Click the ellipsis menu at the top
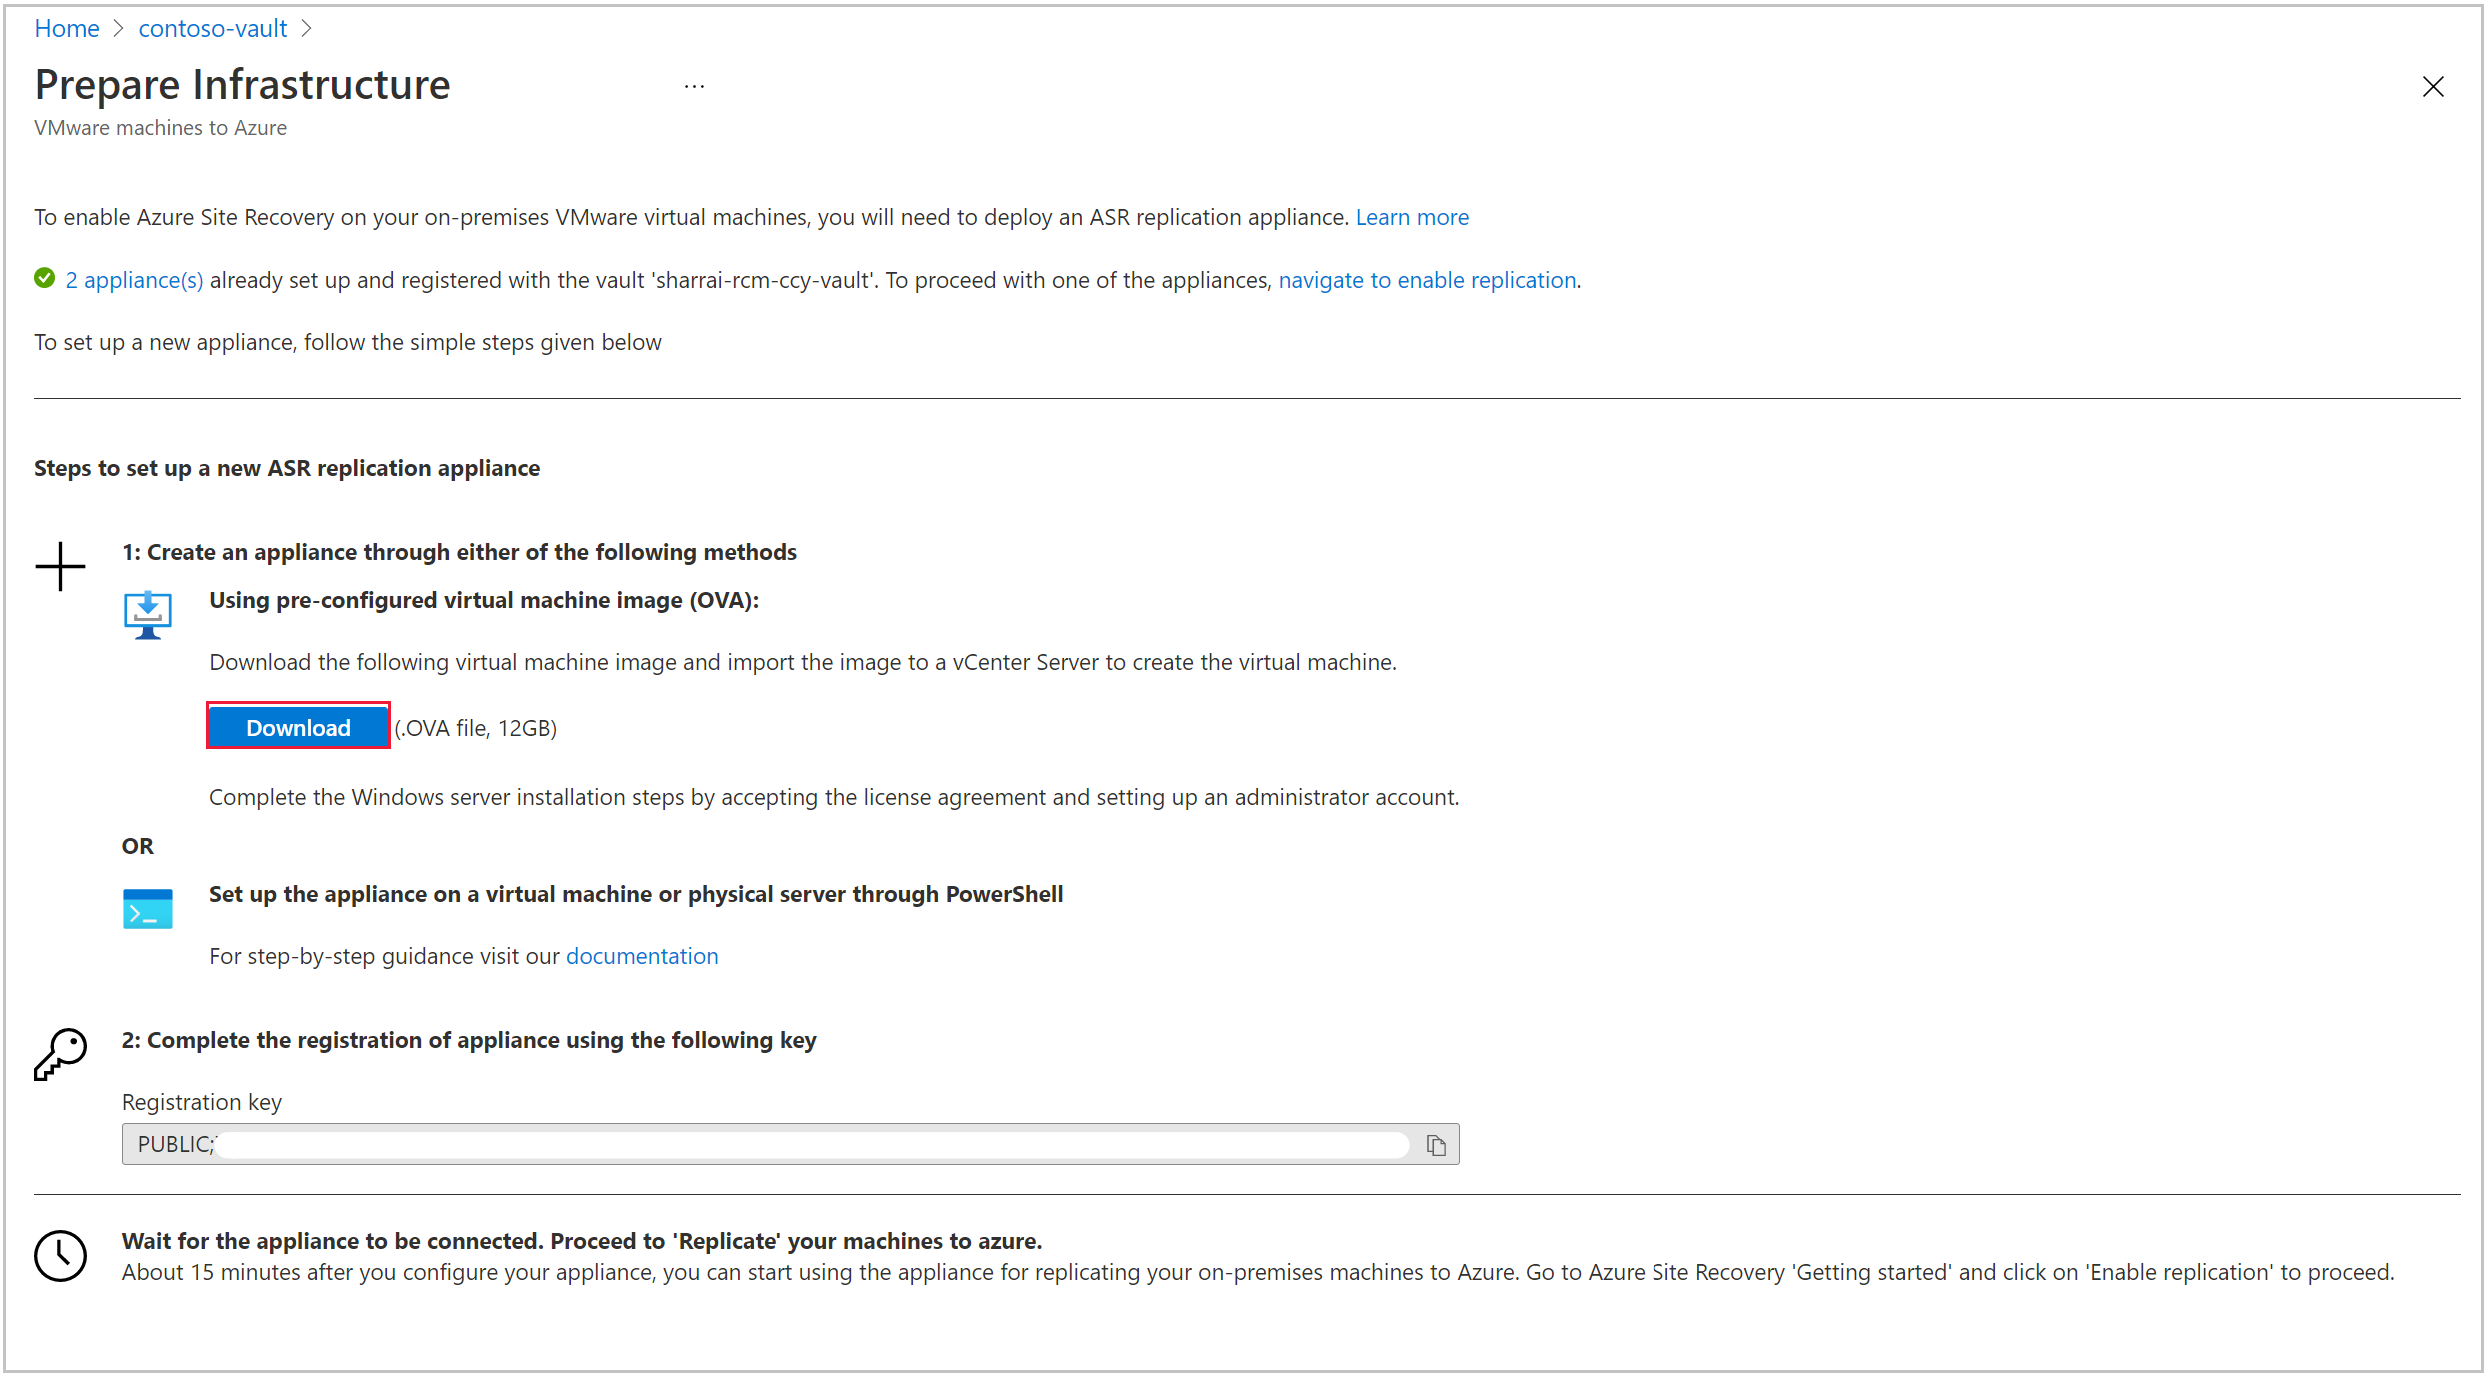The image size is (2490, 1380). (x=695, y=87)
